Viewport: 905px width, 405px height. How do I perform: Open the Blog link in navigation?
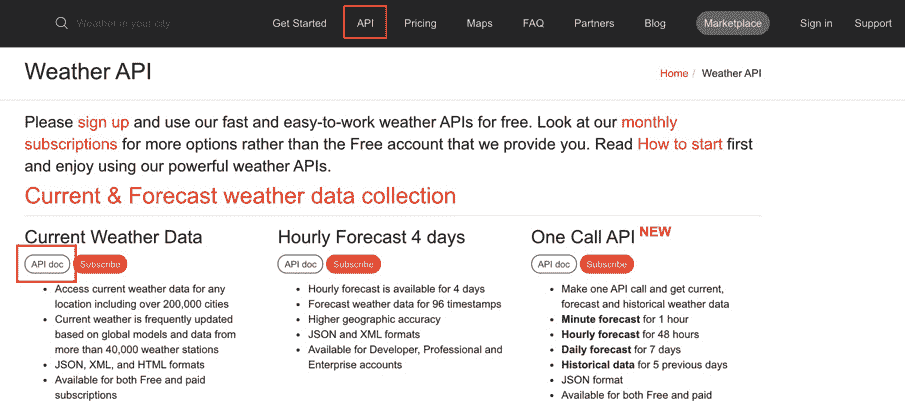tap(655, 24)
